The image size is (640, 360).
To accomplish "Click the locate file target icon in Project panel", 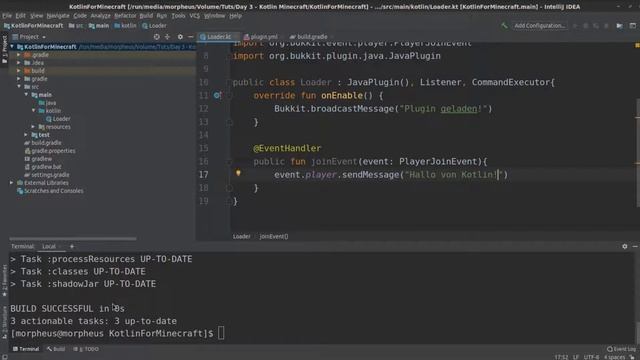I will pos(156,37).
